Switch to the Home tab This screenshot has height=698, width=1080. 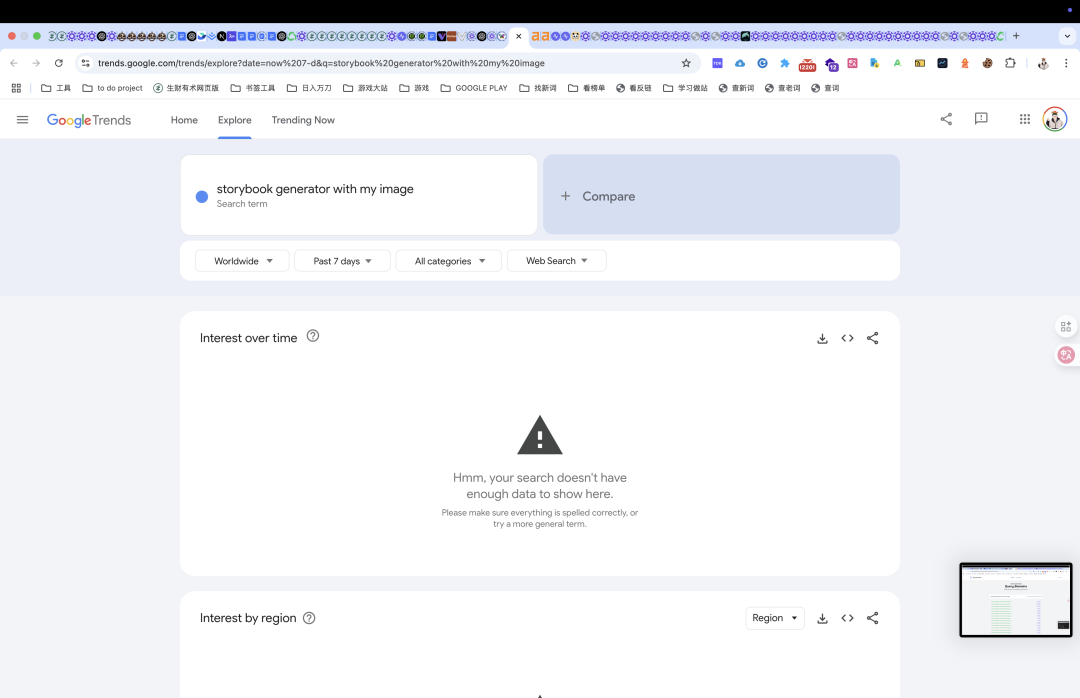tap(184, 120)
